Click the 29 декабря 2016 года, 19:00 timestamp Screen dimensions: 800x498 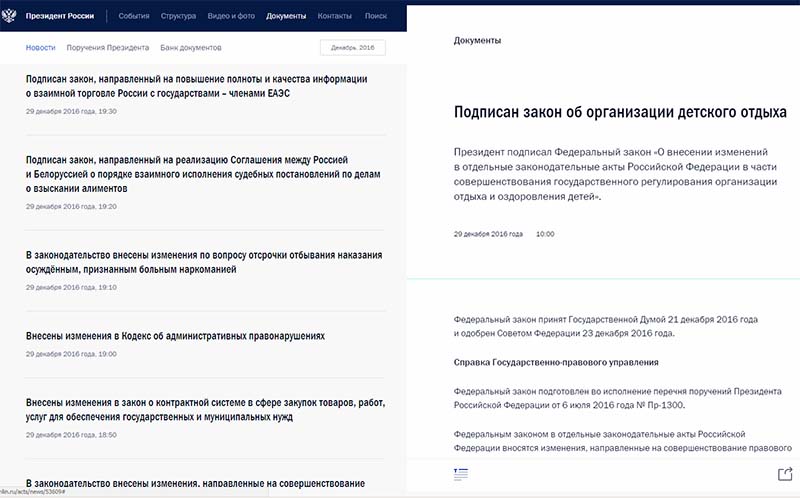[71, 354]
